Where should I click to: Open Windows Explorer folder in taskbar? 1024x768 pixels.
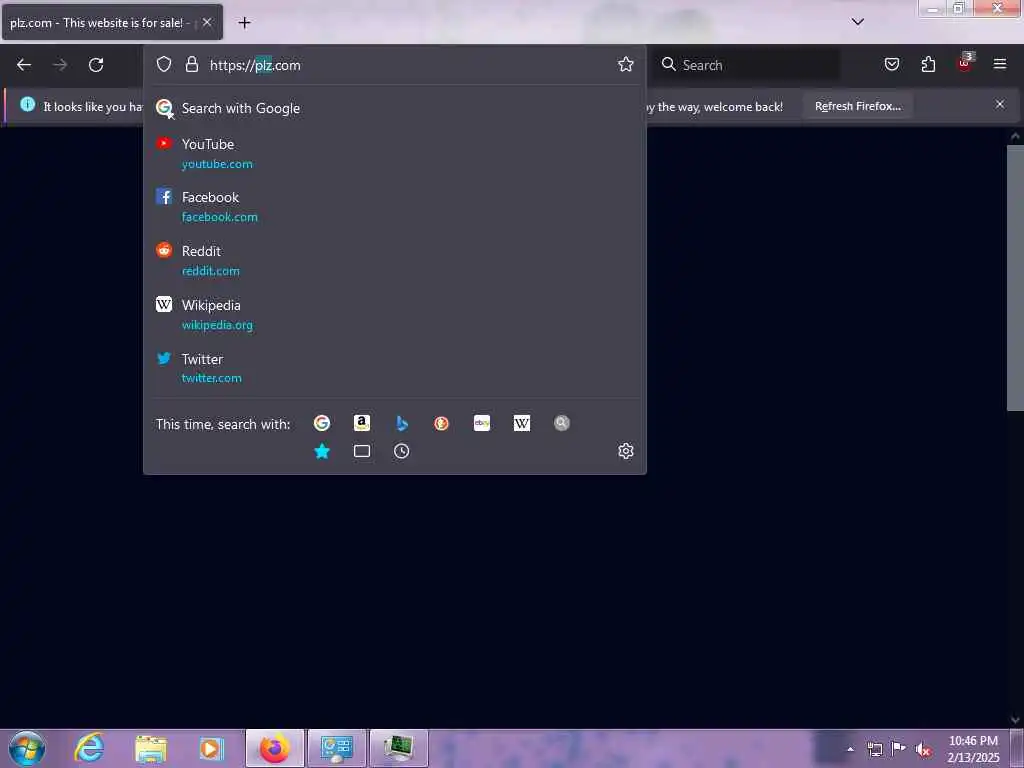coord(151,749)
